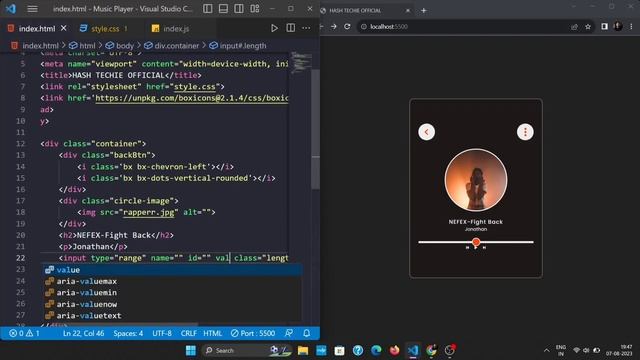Switch to the index.js tab

[x=176, y=29]
